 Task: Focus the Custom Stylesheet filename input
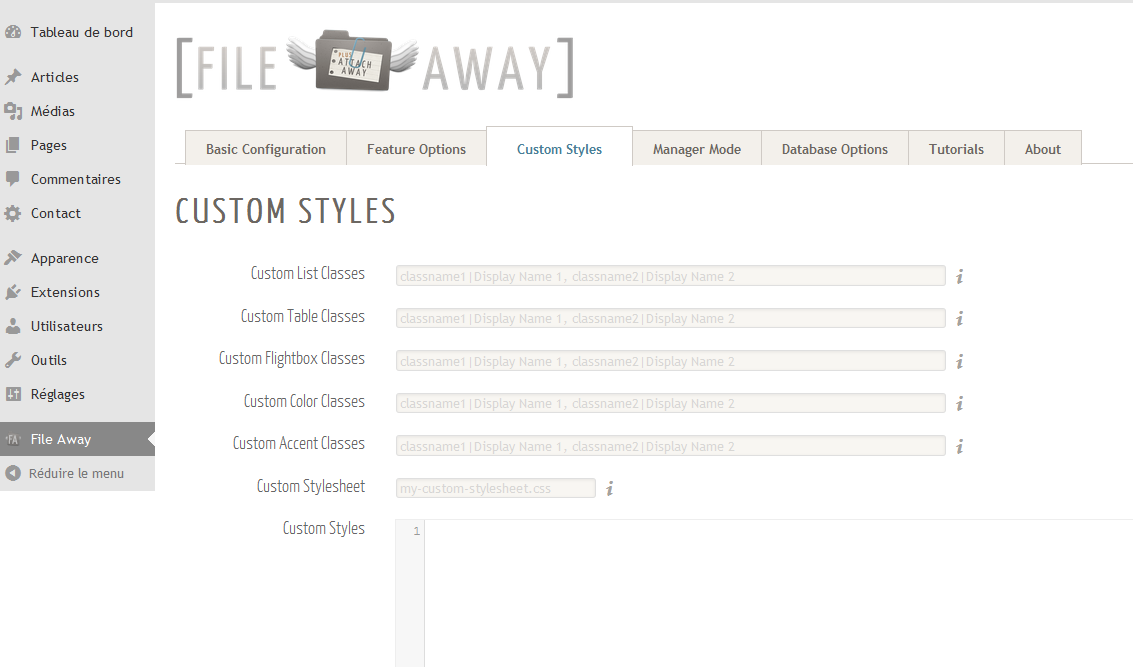(x=496, y=489)
